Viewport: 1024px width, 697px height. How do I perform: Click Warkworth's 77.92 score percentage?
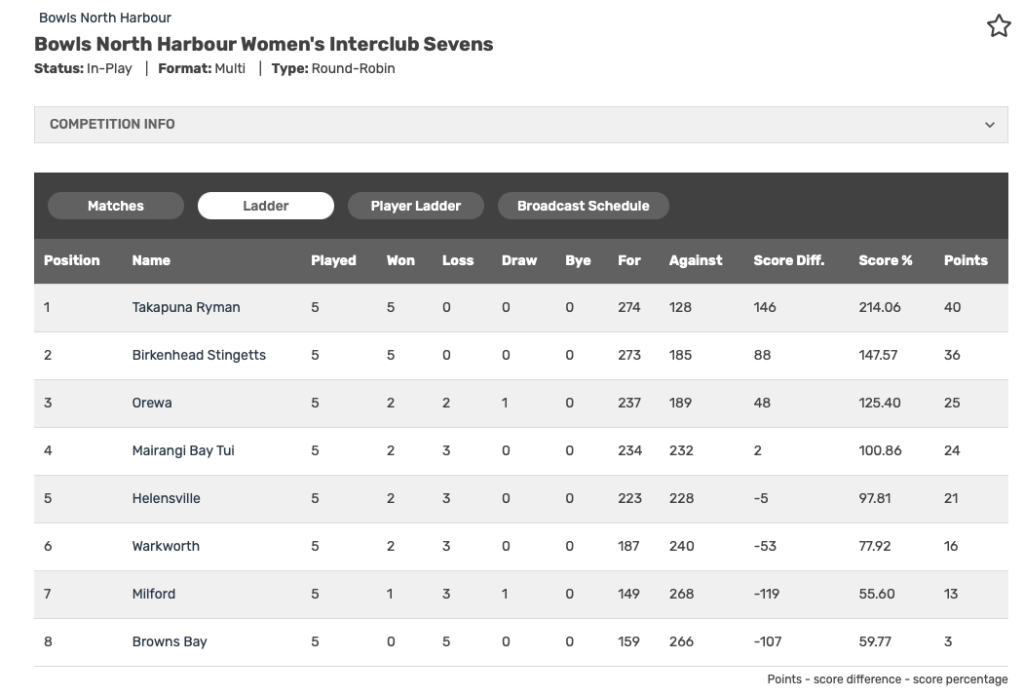(874, 545)
